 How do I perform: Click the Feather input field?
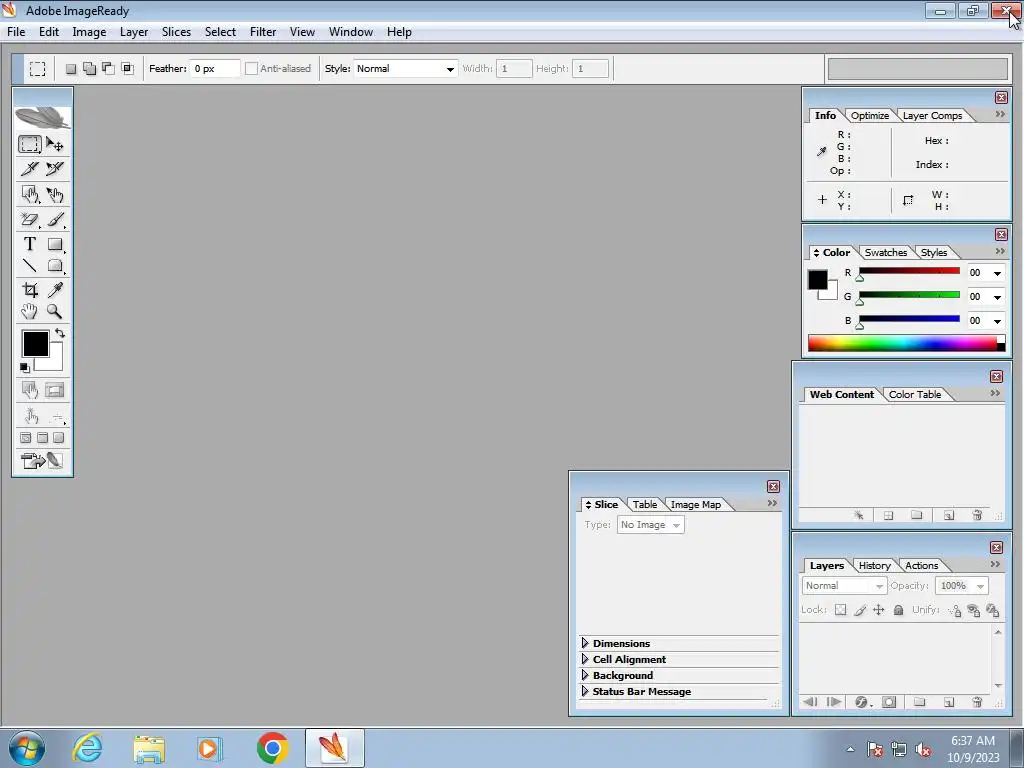click(215, 69)
